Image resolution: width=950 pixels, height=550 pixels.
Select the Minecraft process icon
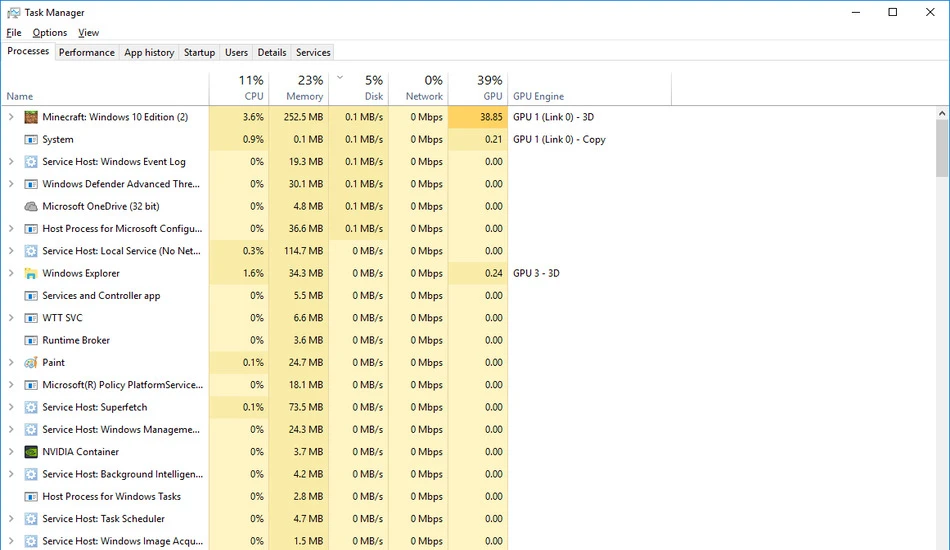click(x=31, y=117)
